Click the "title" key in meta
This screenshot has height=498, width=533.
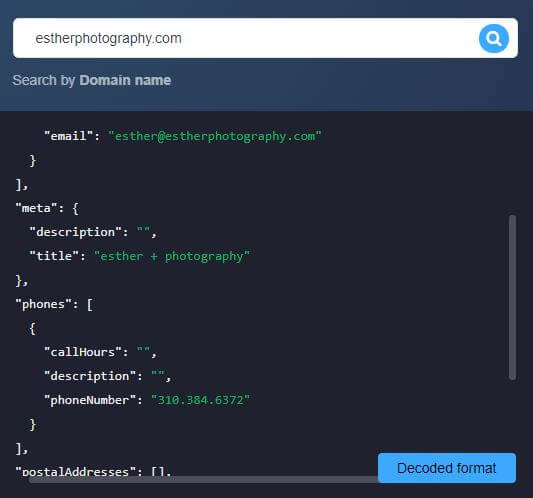pyautogui.click(x=54, y=256)
